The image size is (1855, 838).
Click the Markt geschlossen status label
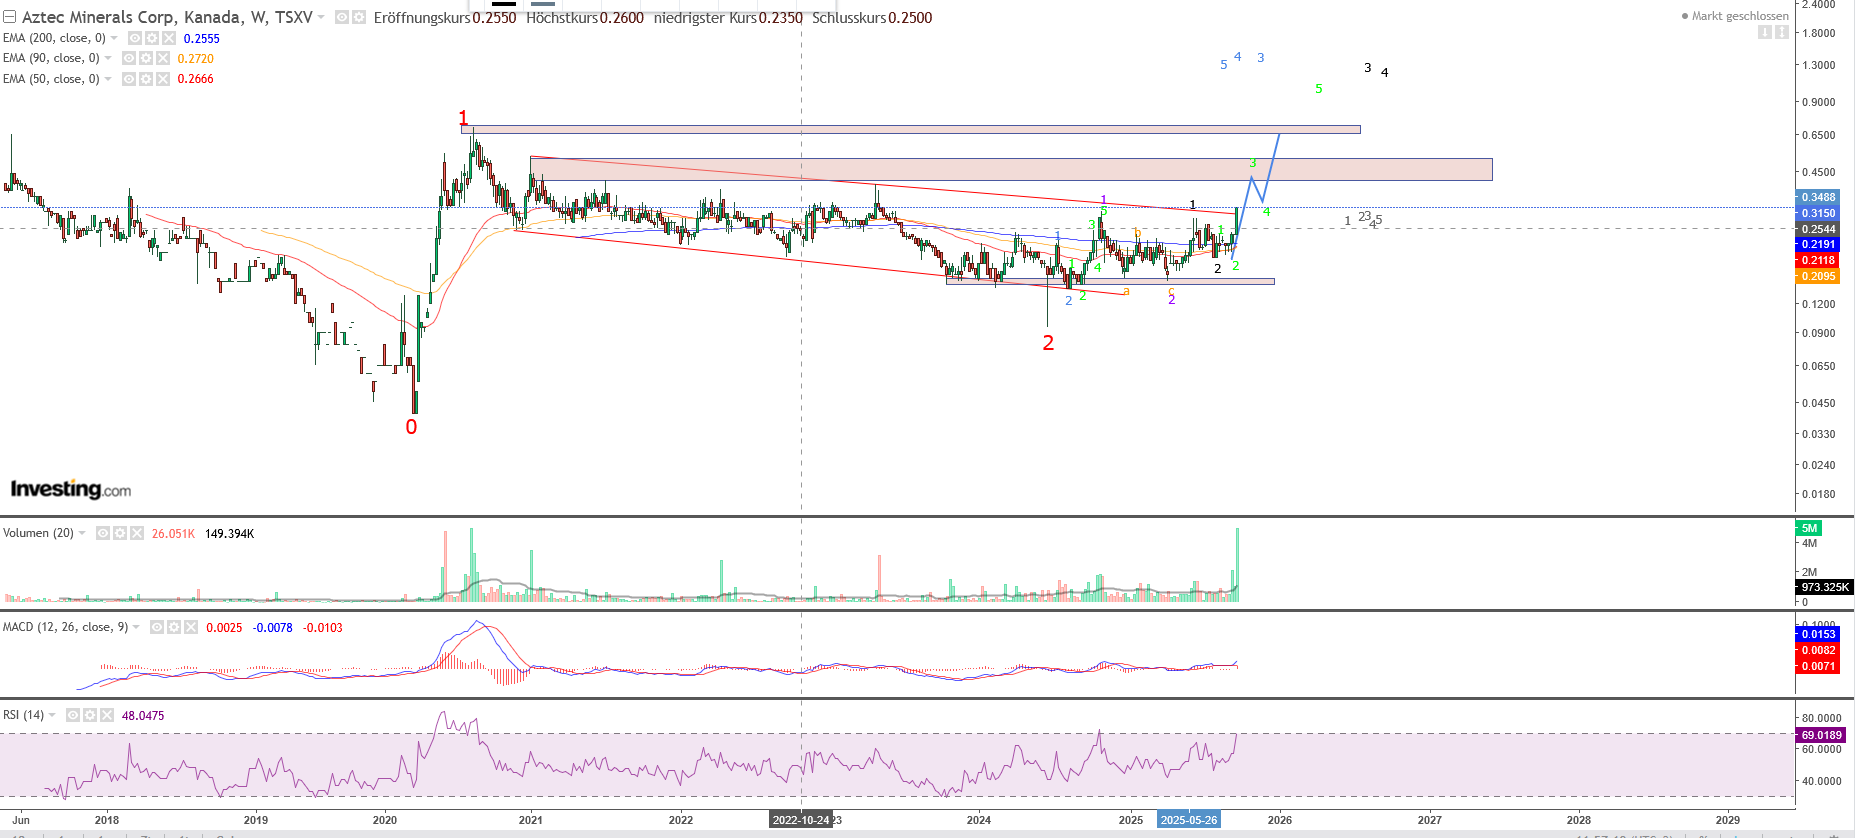coord(1740,16)
